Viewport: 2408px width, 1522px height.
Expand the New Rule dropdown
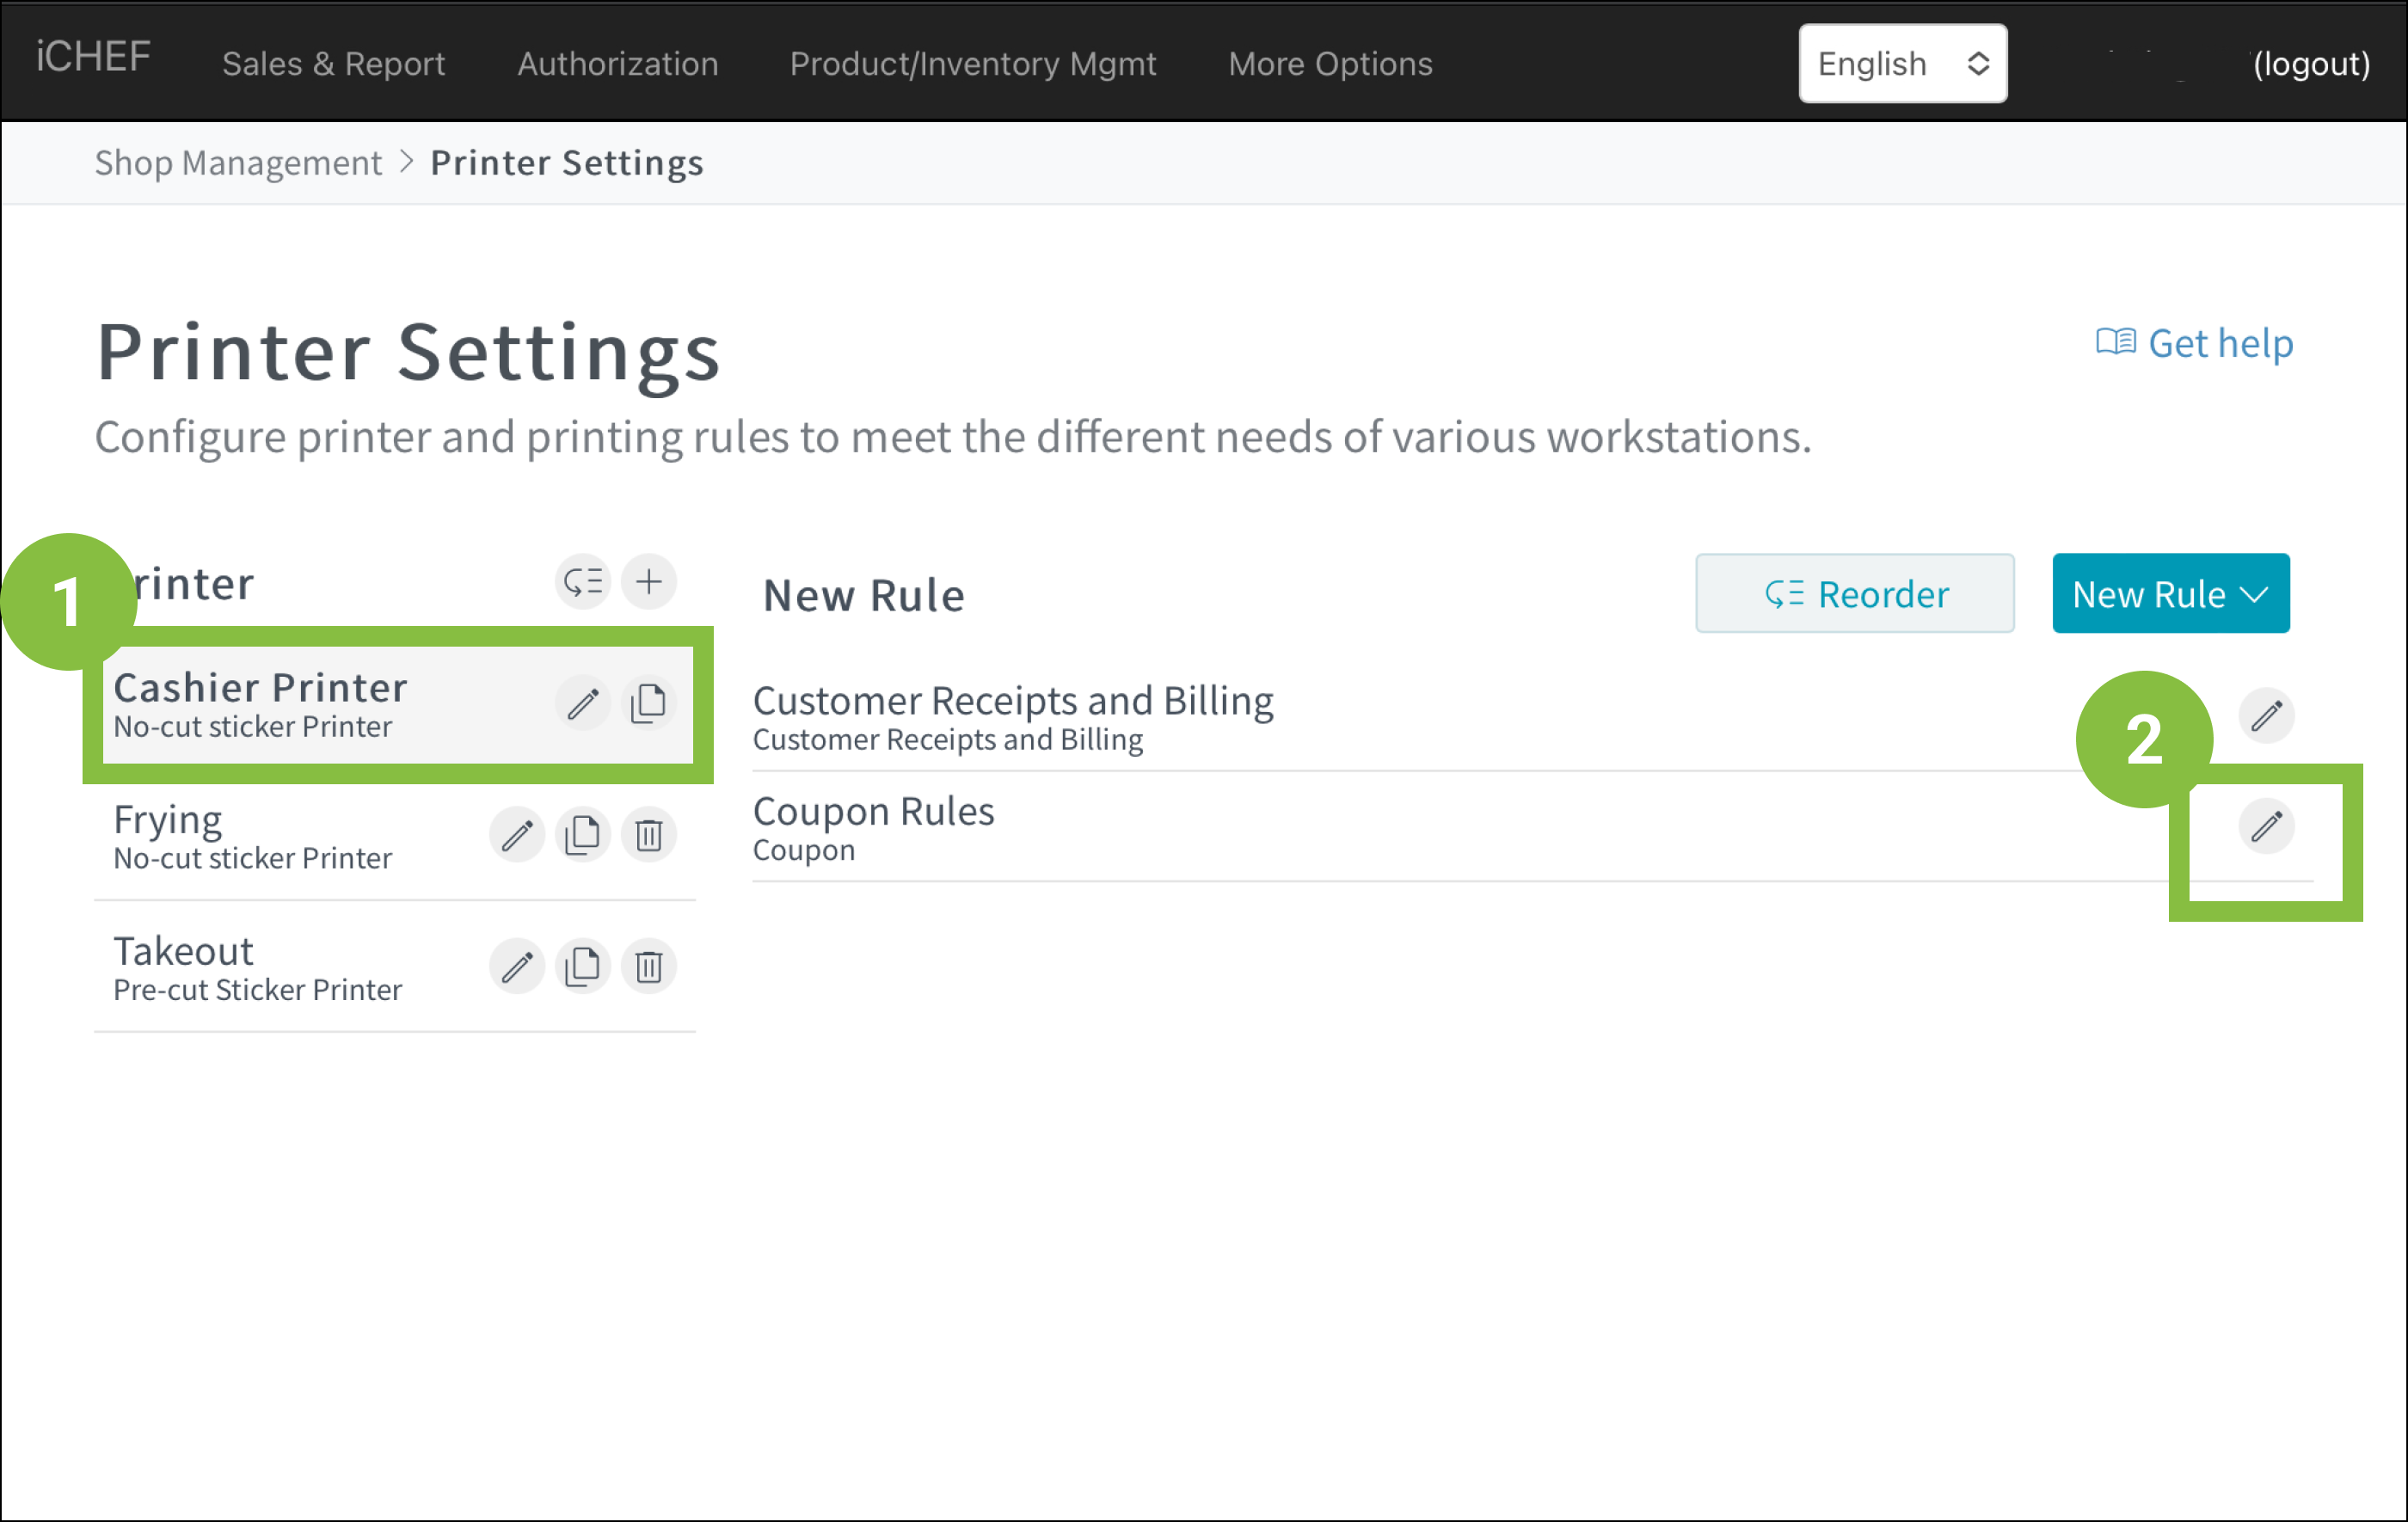[2170, 593]
